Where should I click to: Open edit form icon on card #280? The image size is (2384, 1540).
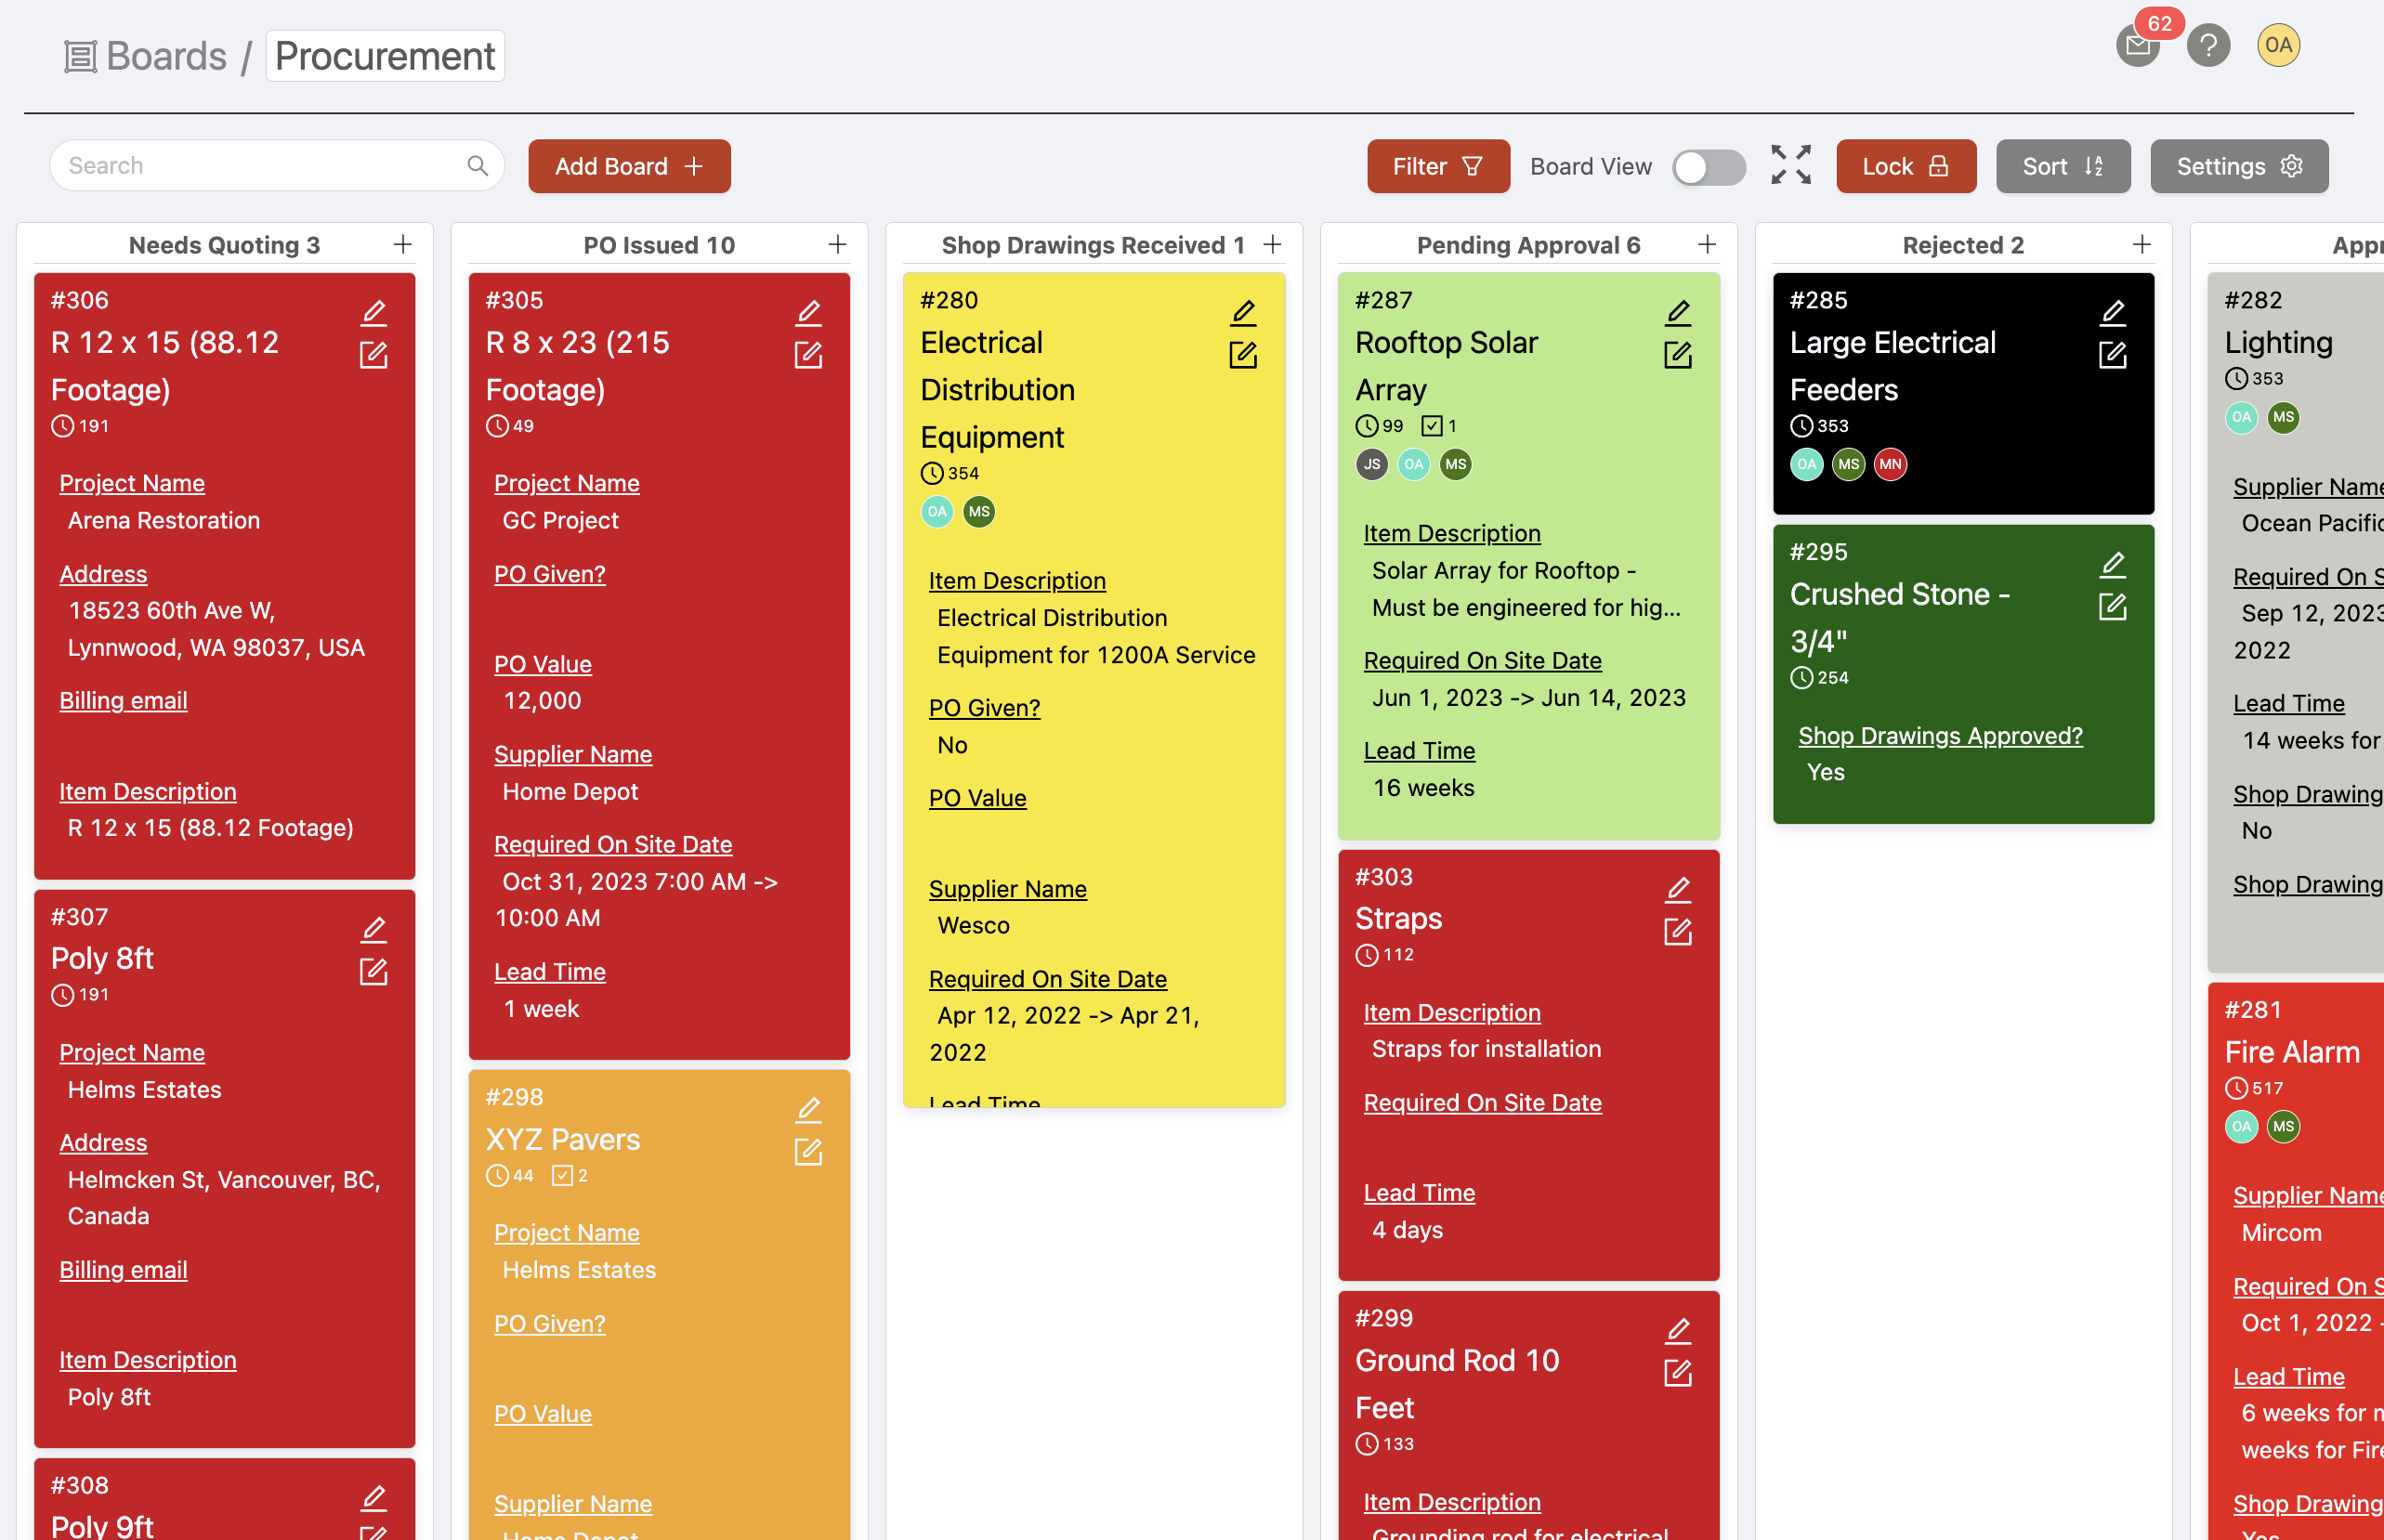pyautogui.click(x=1243, y=355)
